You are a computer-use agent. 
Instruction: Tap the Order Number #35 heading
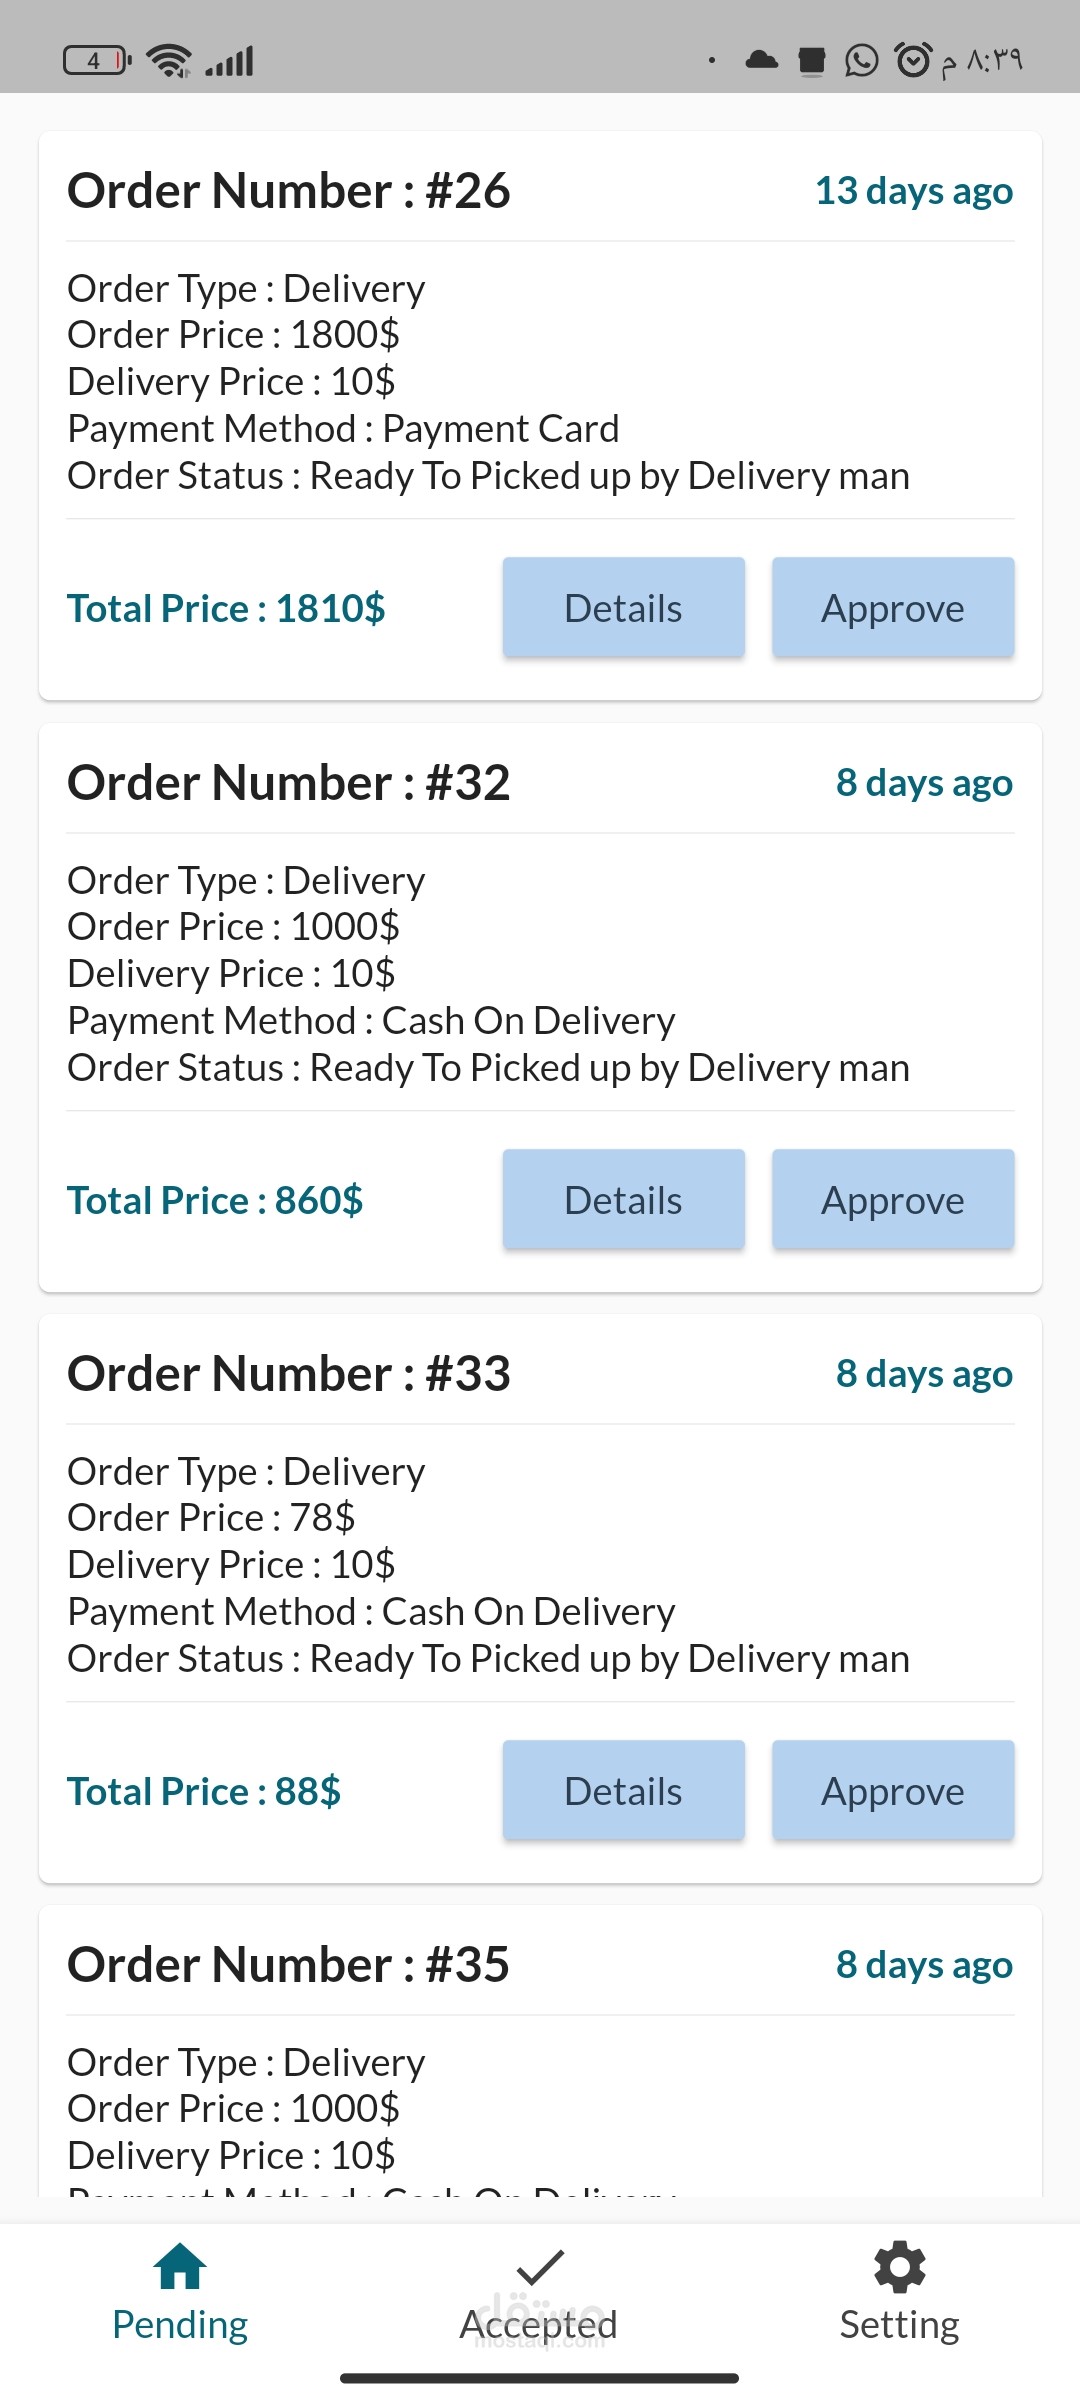[289, 1964]
